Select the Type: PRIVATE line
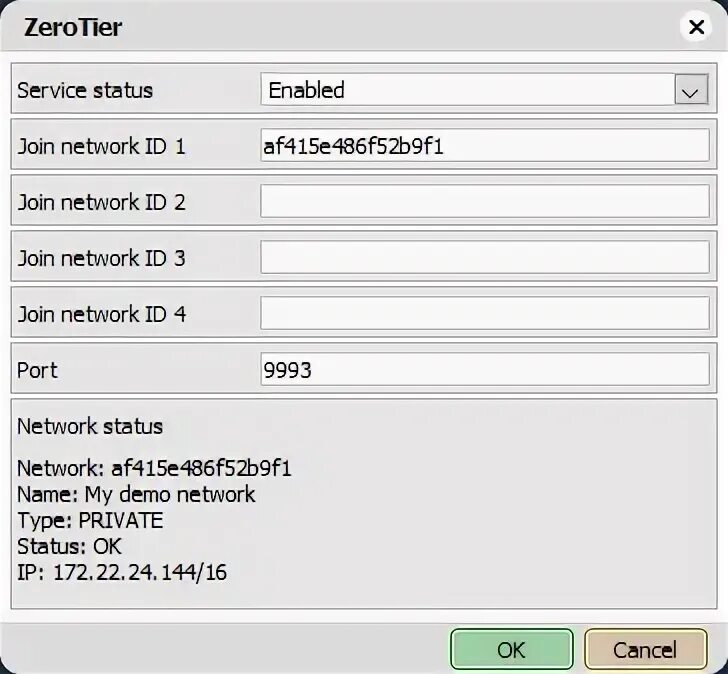This screenshot has width=728, height=674. [90, 520]
